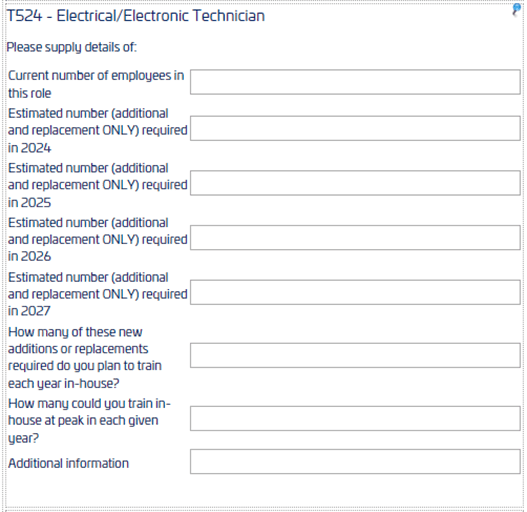Activate the 2026 estimated number field
The image size is (527, 512).
coord(355,238)
